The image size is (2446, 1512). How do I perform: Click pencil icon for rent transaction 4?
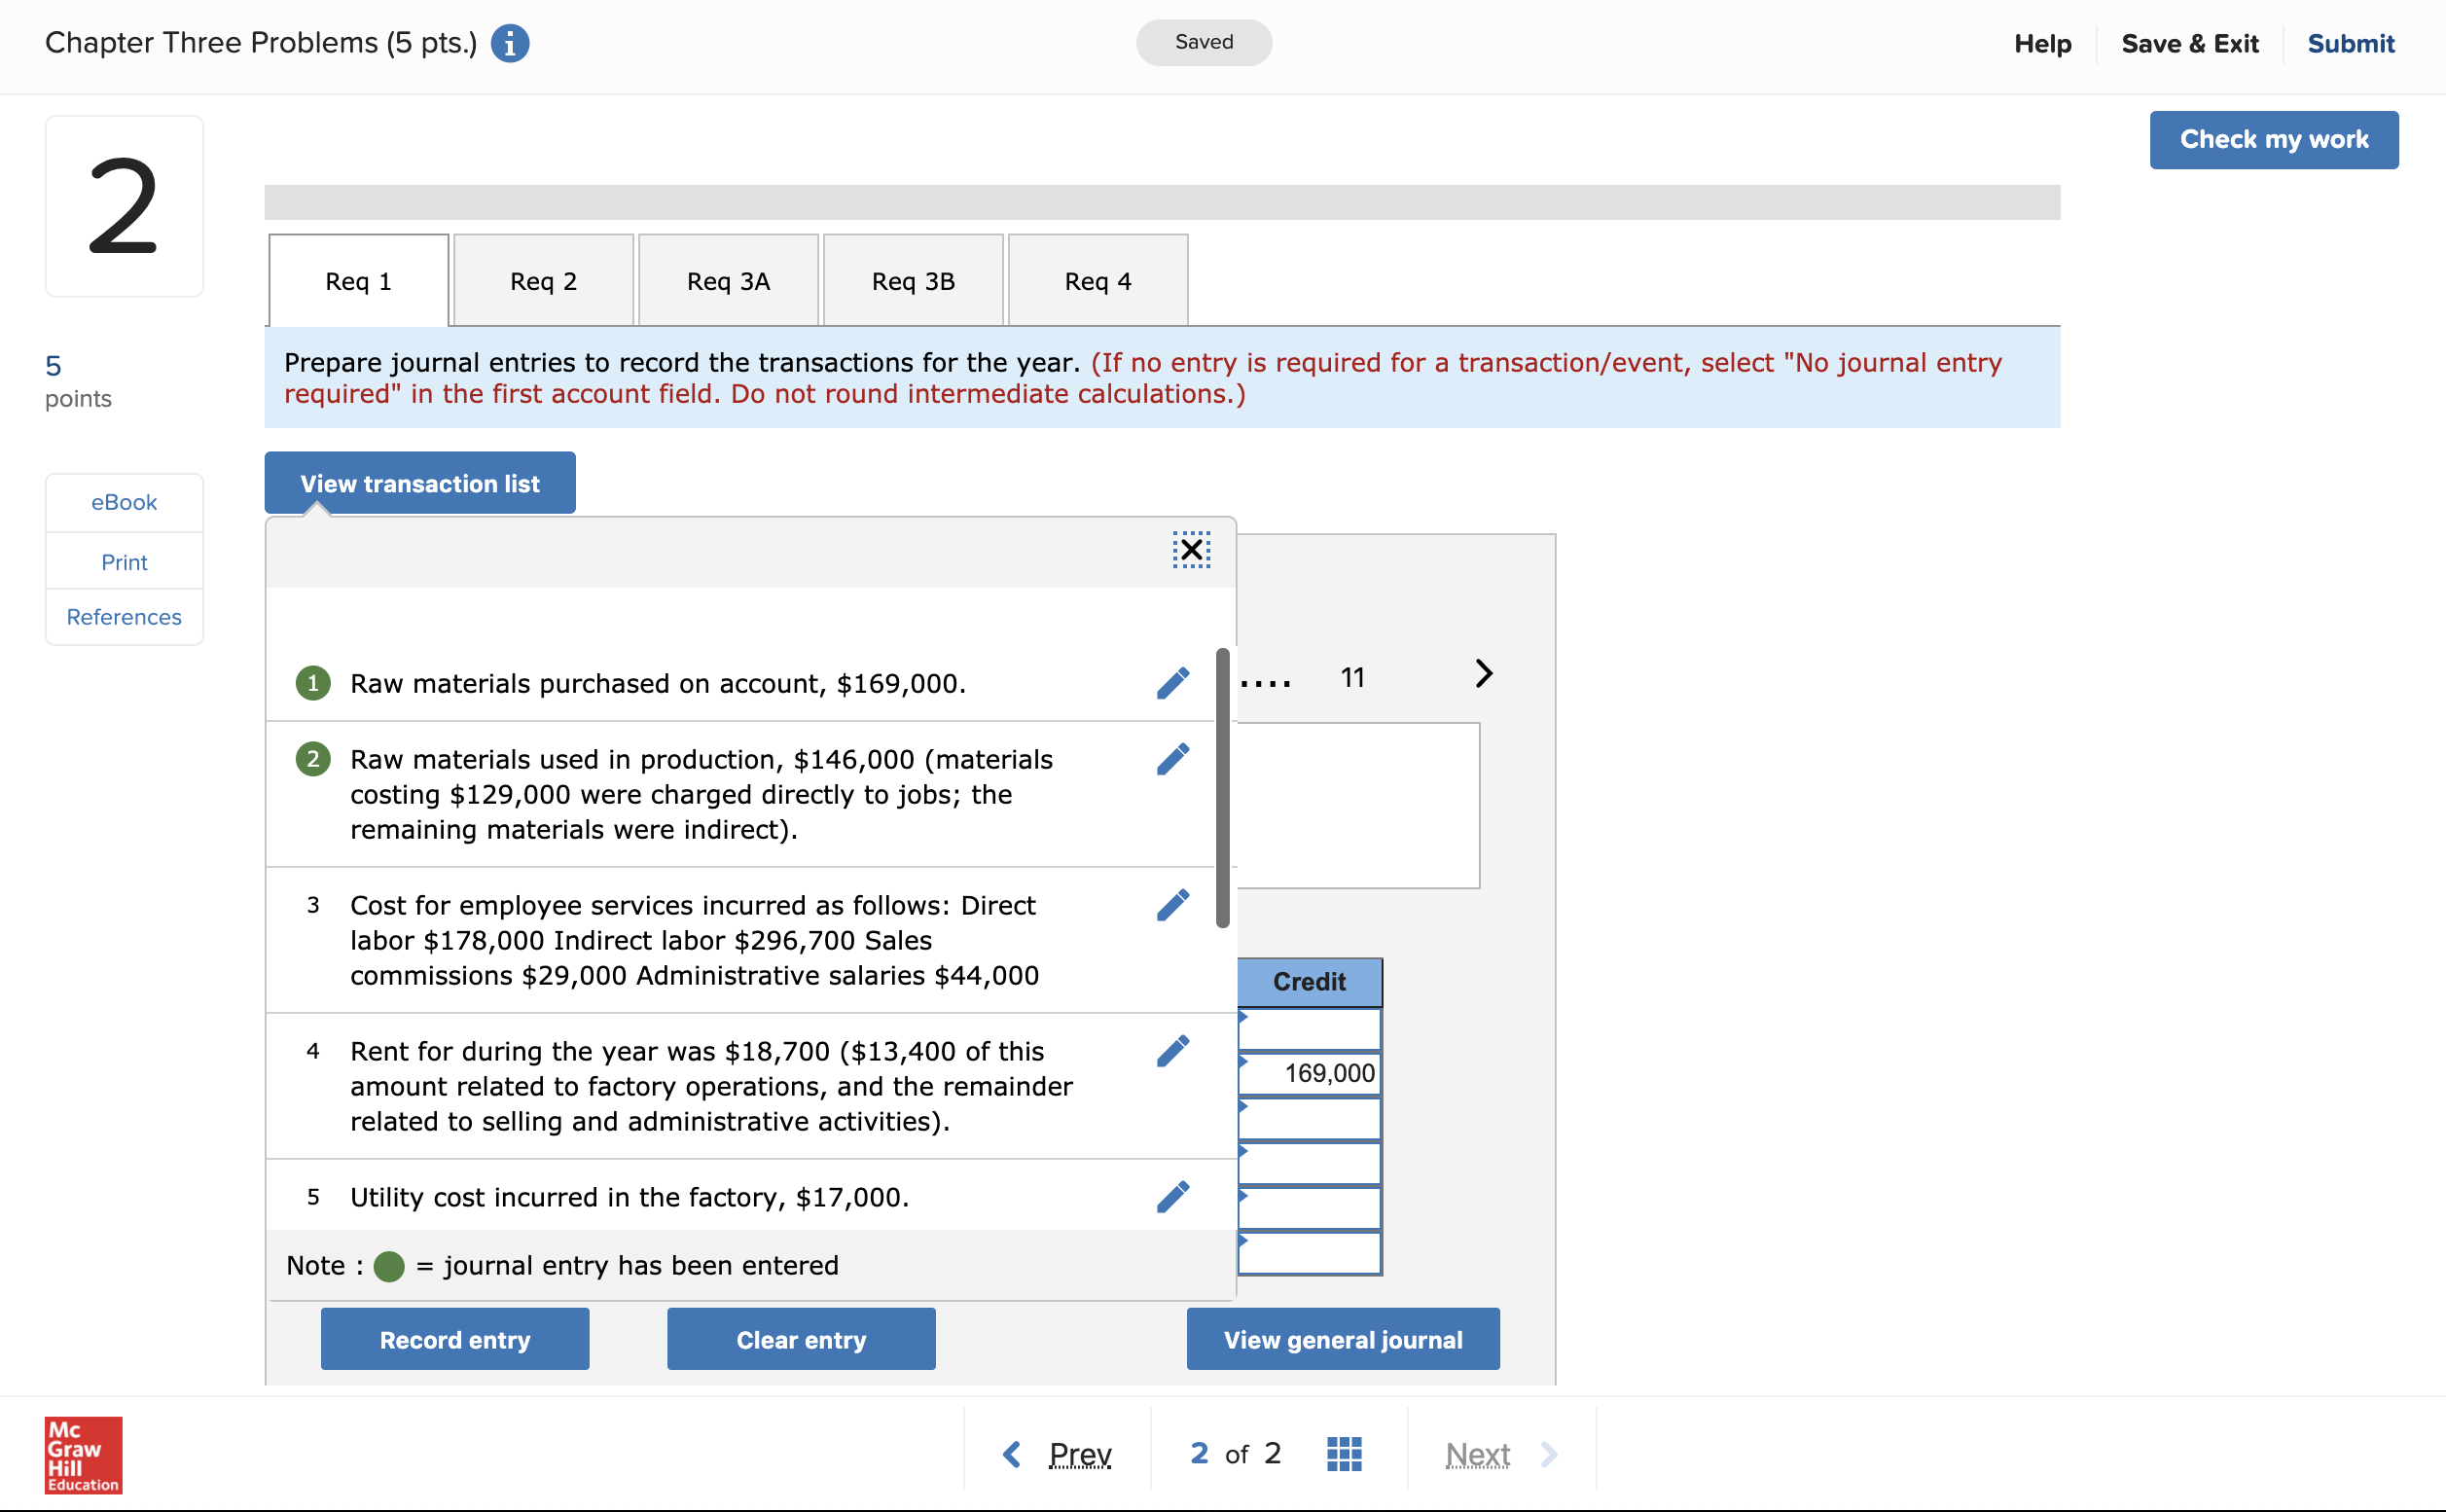pos(1172,1051)
